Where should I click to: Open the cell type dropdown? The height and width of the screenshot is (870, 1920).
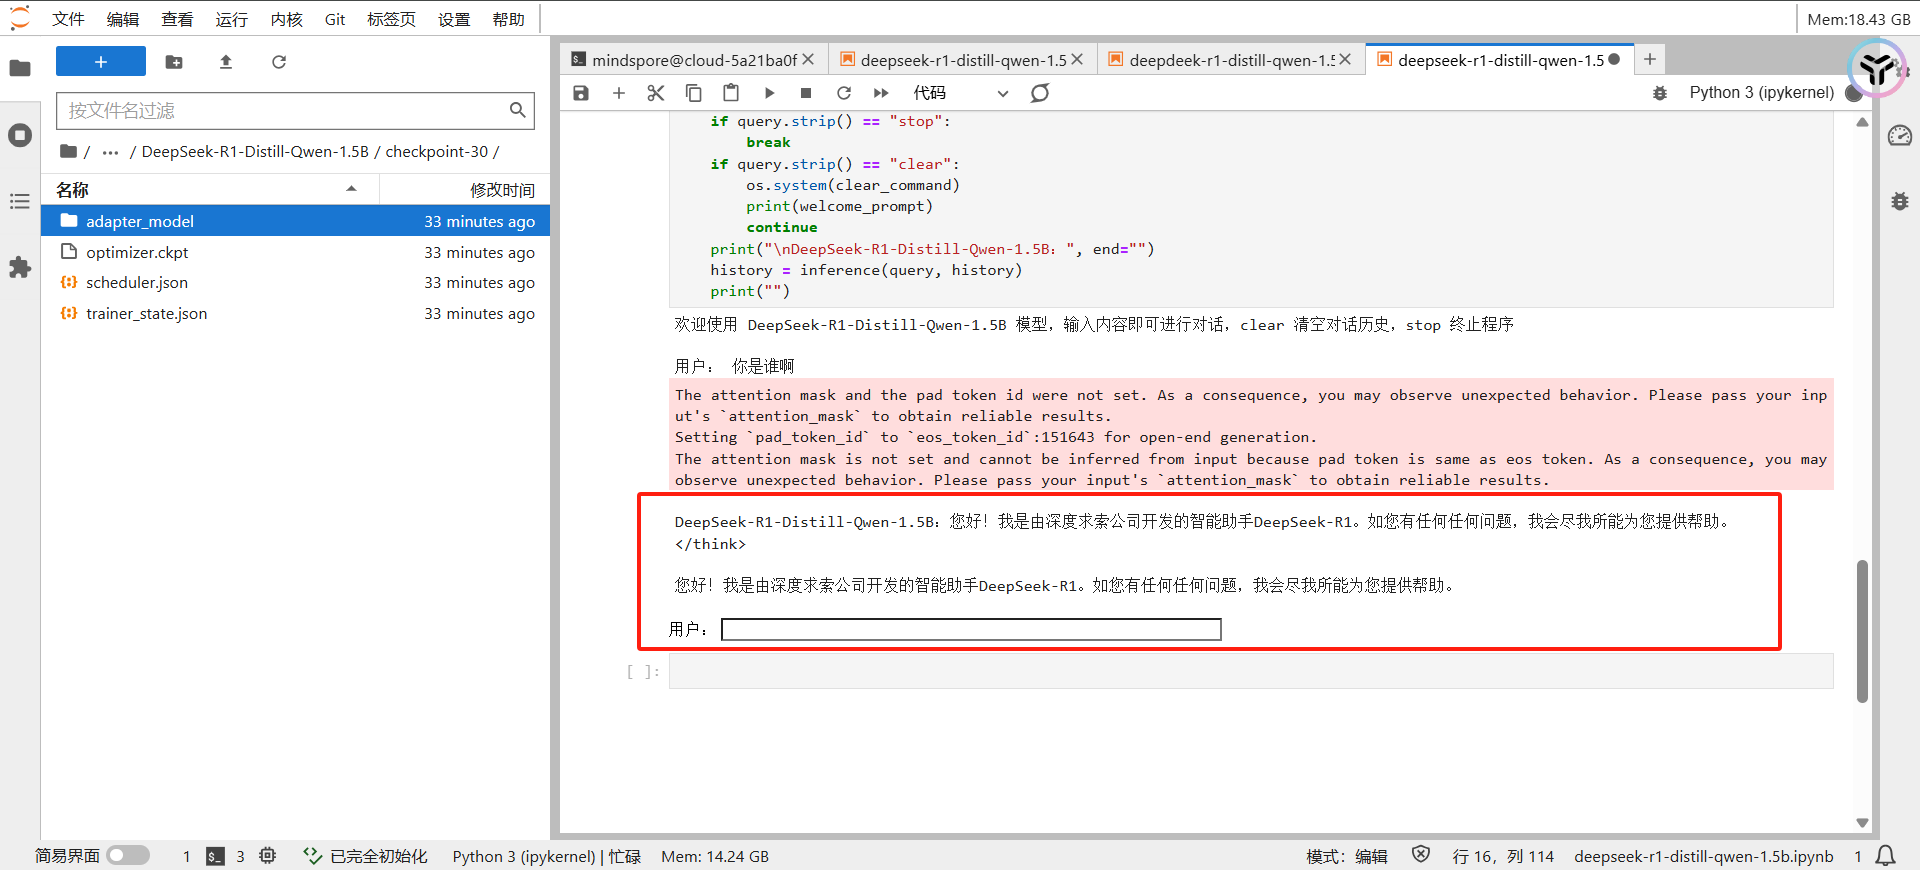point(960,93)
